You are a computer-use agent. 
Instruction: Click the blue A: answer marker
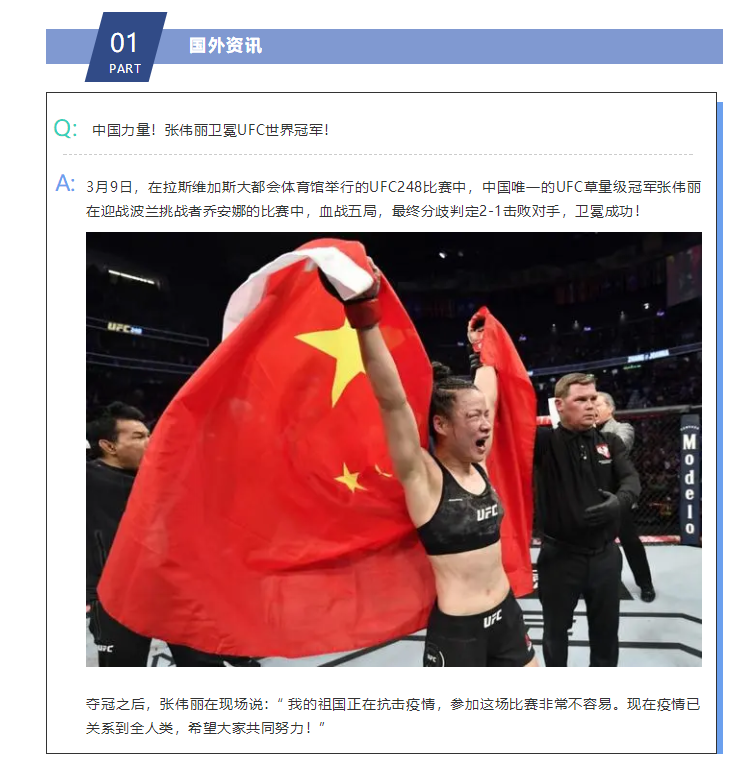pos(65,184)
